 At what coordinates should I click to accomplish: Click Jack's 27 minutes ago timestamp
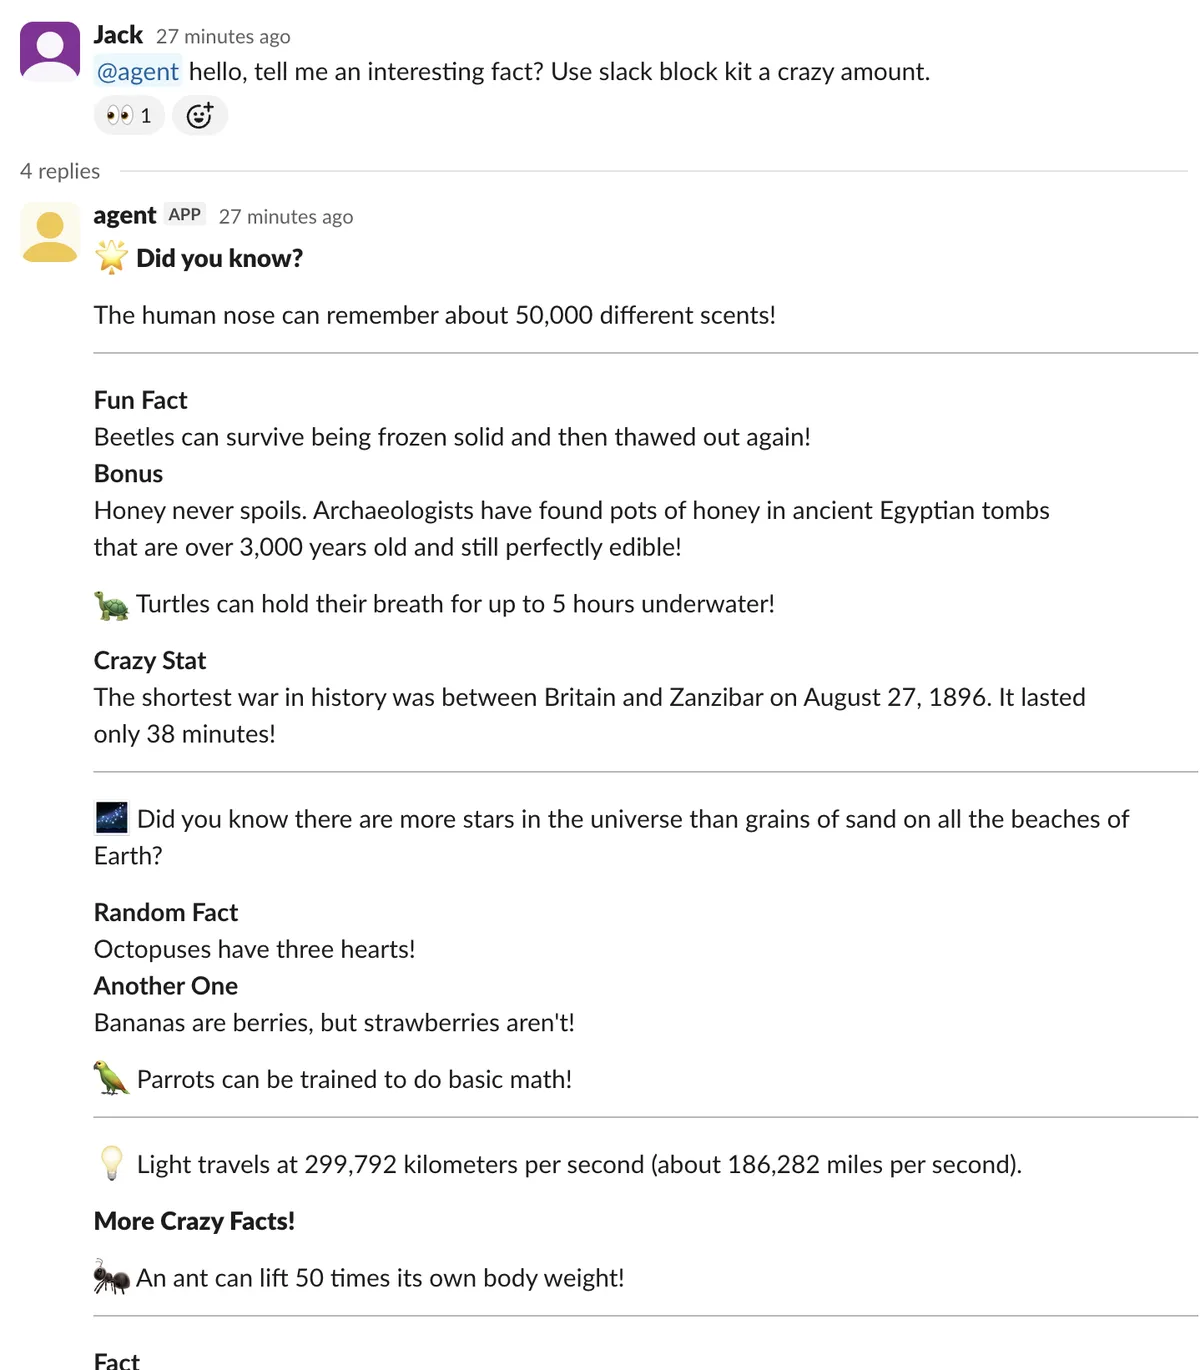click(x=223, y=37)
